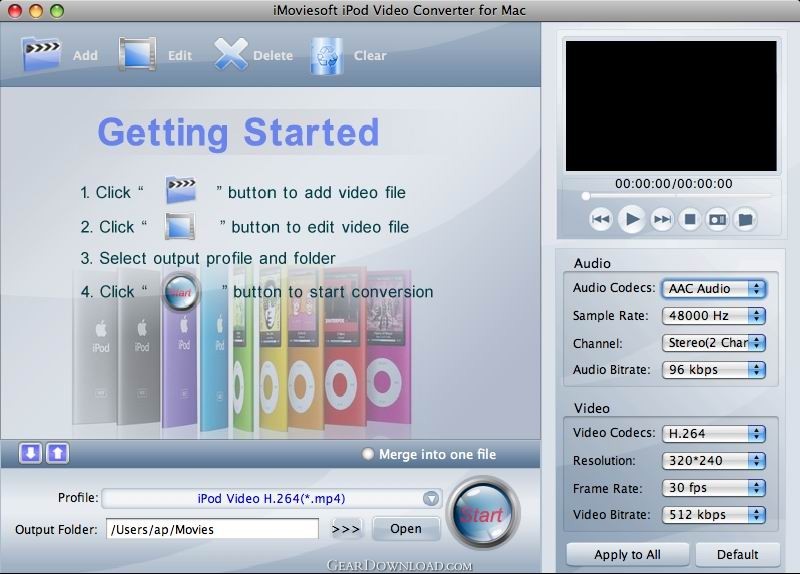
Task: Open the Video Codecs dropdown
Action: coord(714,434)
